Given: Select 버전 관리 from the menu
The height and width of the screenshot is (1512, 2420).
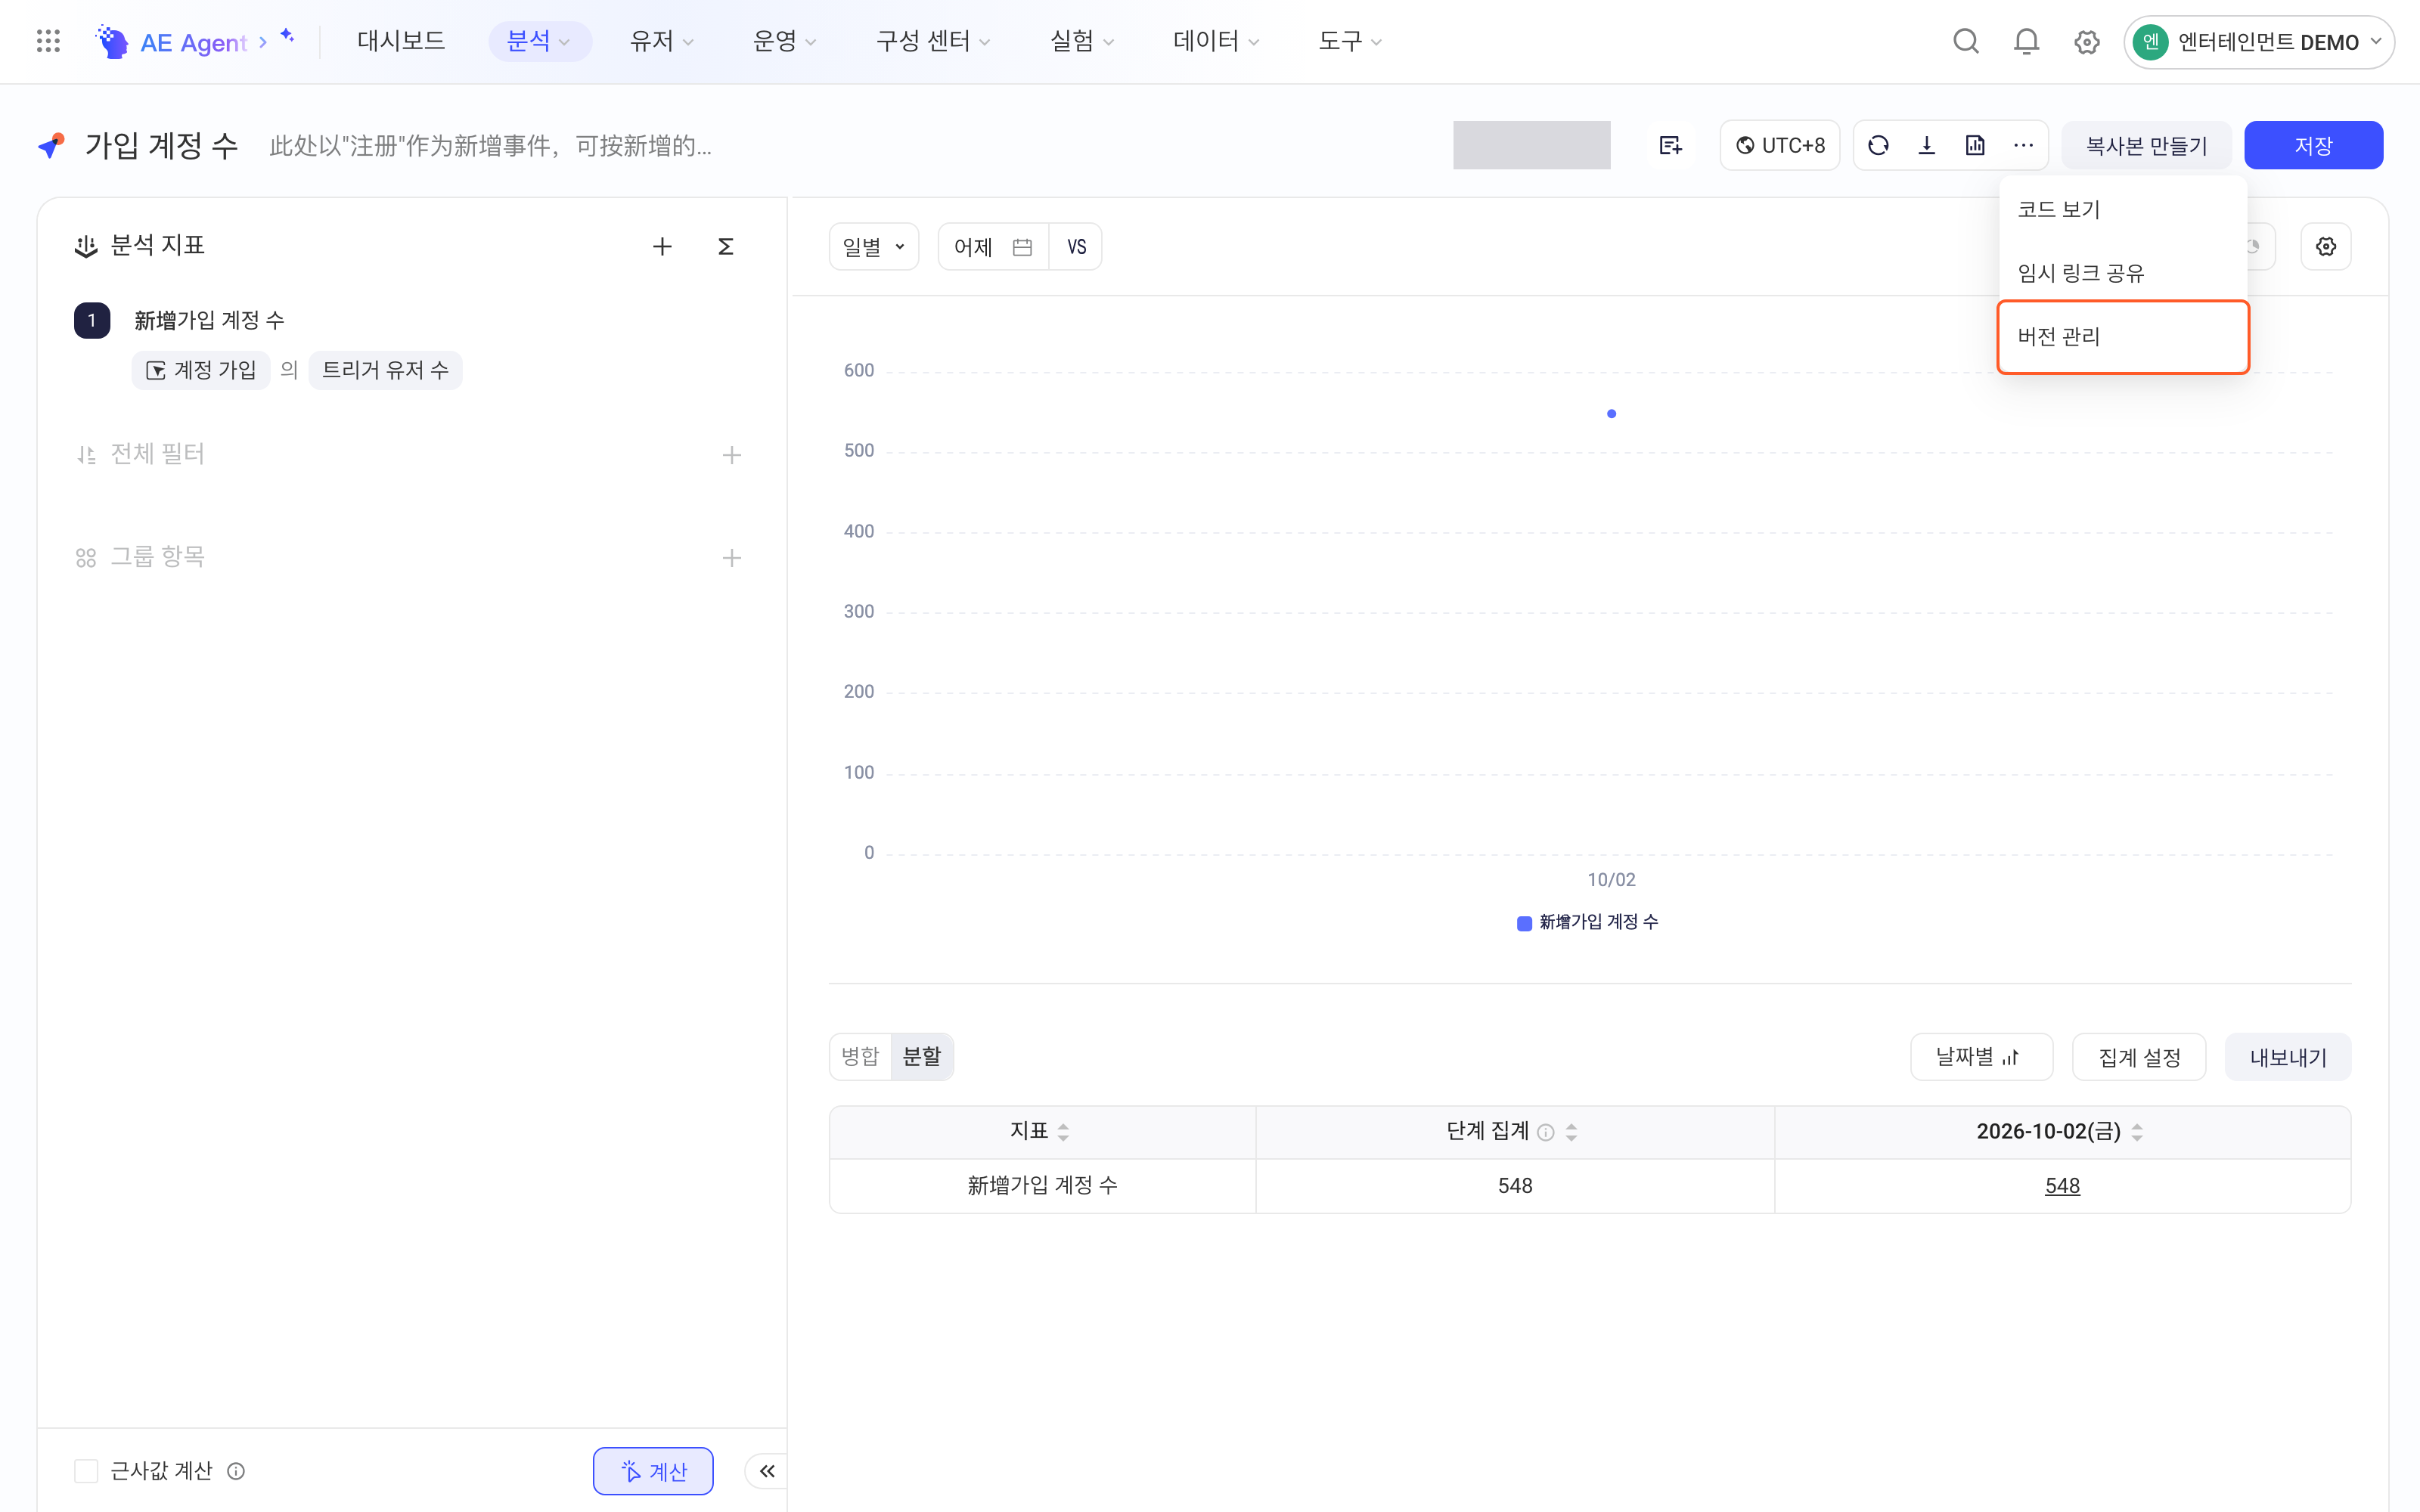Looking at the screenshot, I should pos(2123,337).
